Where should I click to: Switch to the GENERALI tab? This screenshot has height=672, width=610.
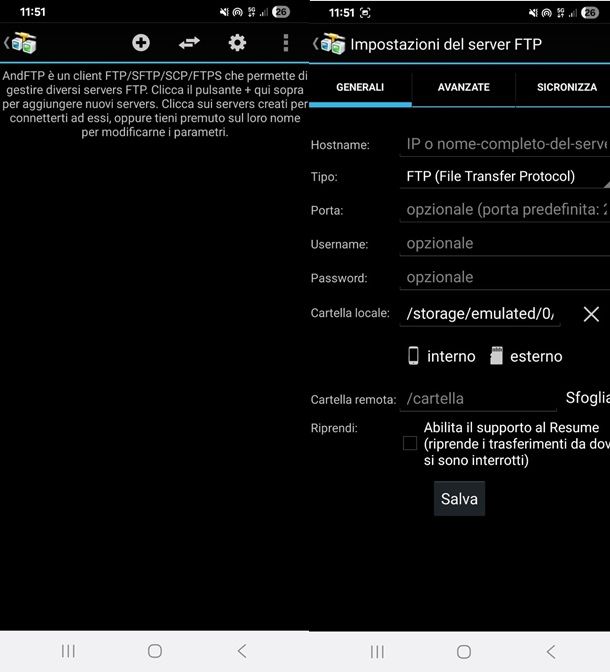[360, 87]
